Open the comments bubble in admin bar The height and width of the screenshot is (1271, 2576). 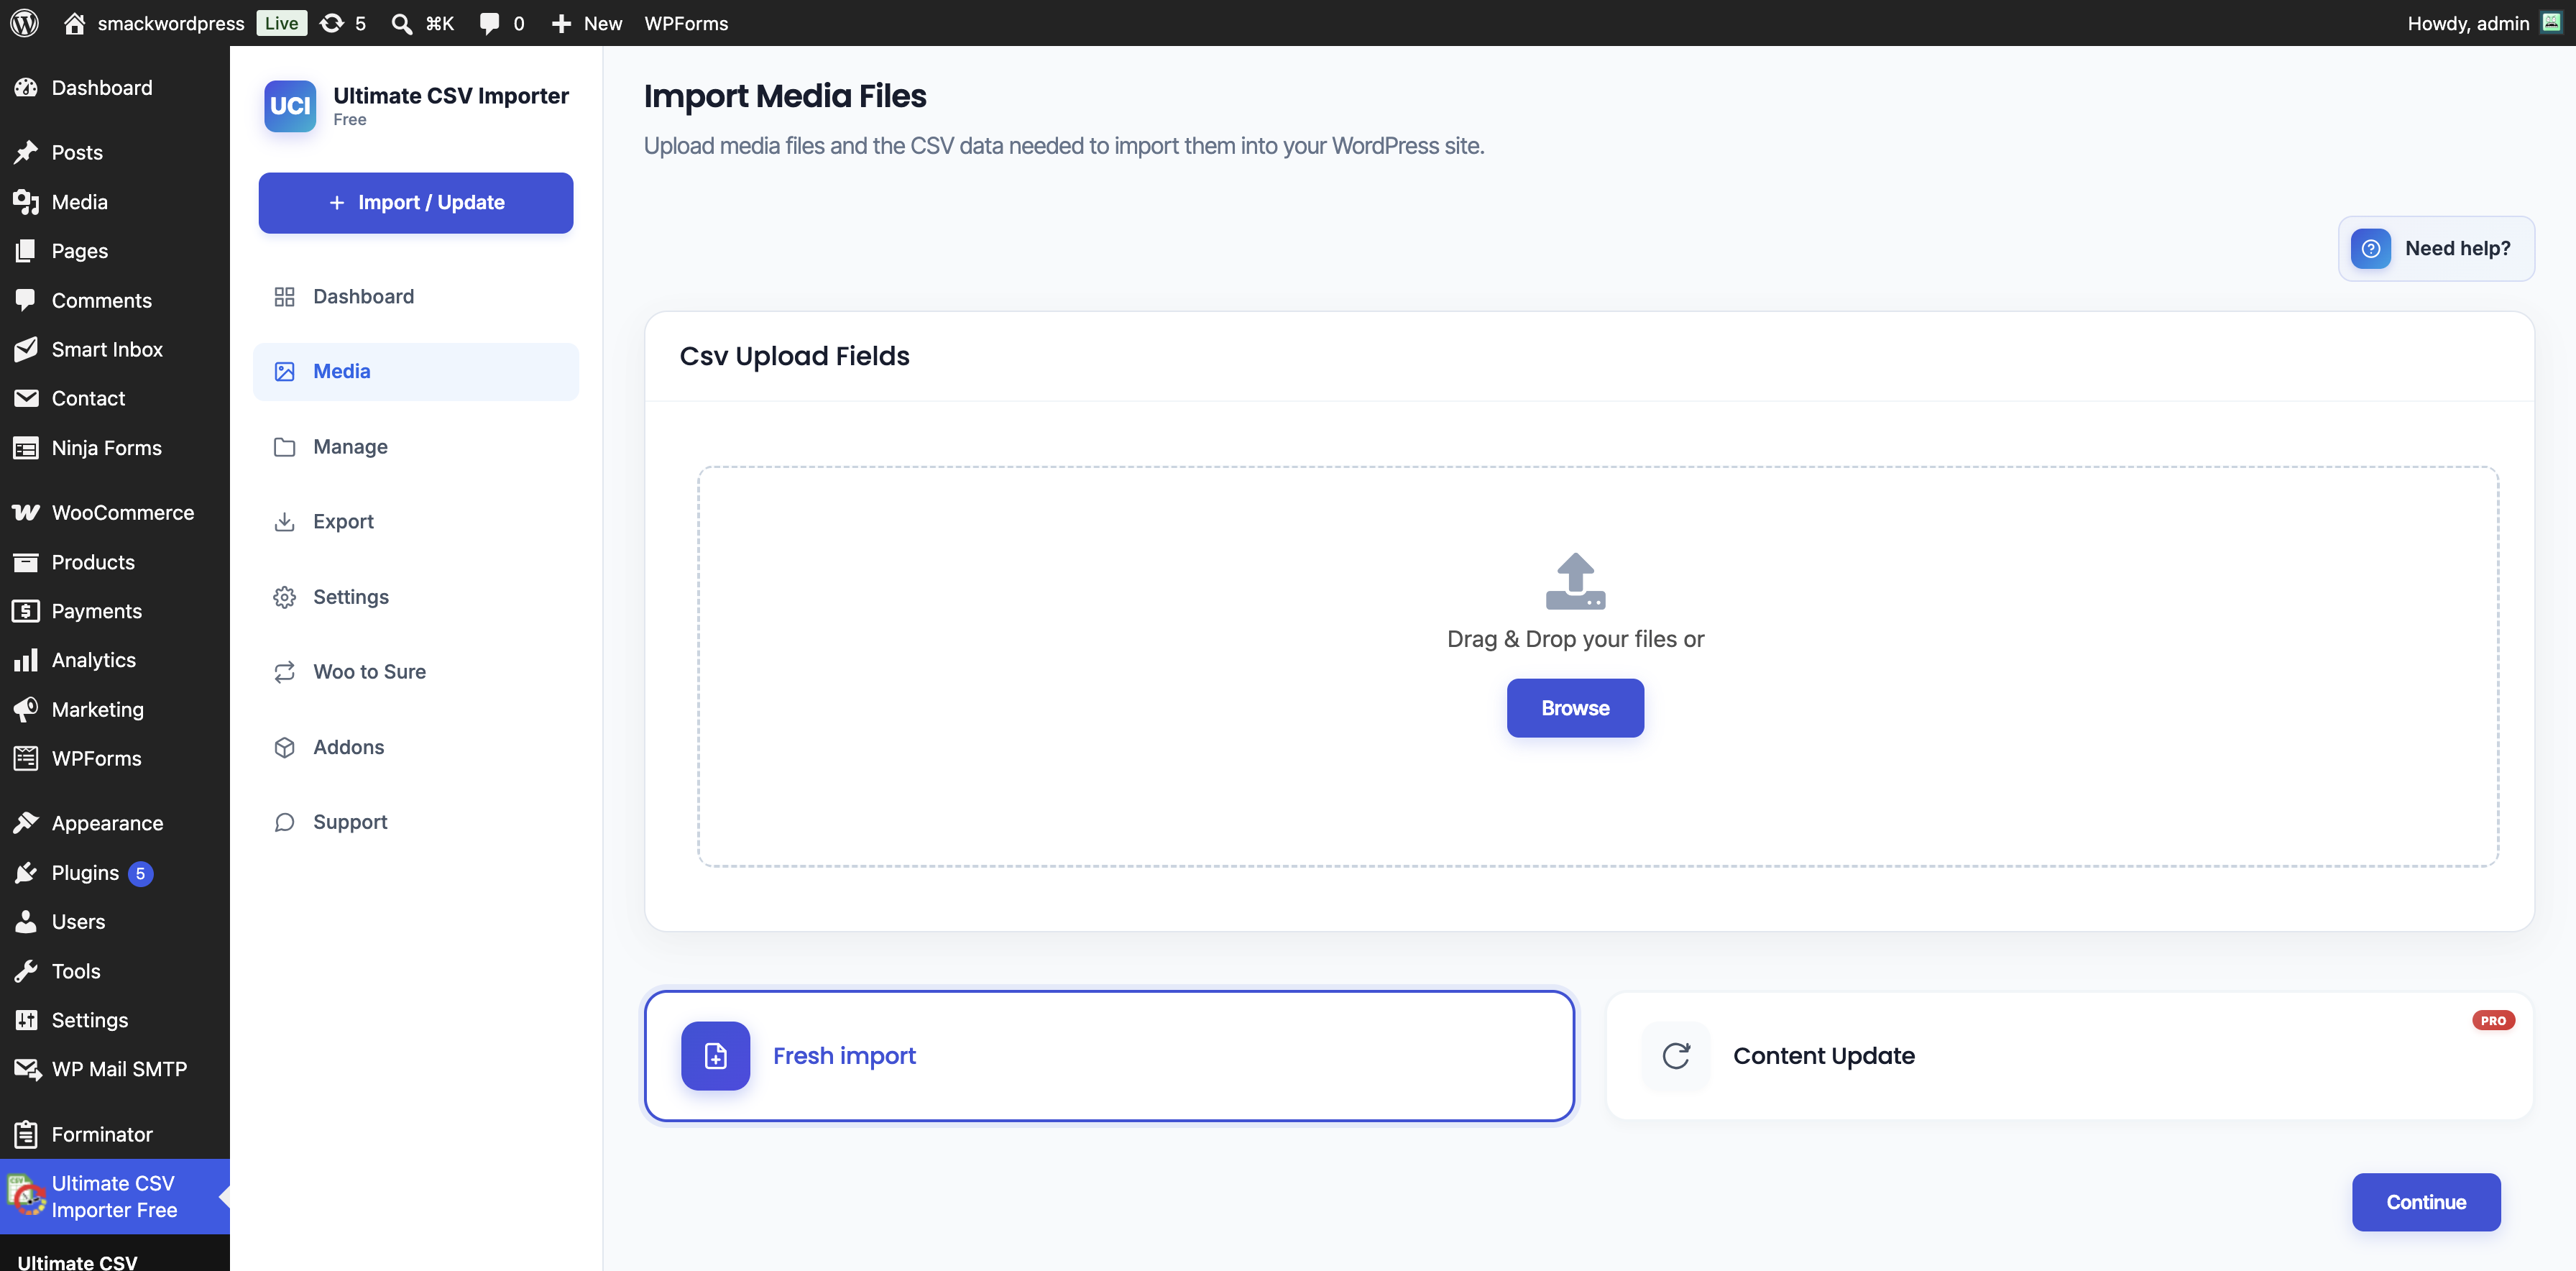click(x=489, y=23)
